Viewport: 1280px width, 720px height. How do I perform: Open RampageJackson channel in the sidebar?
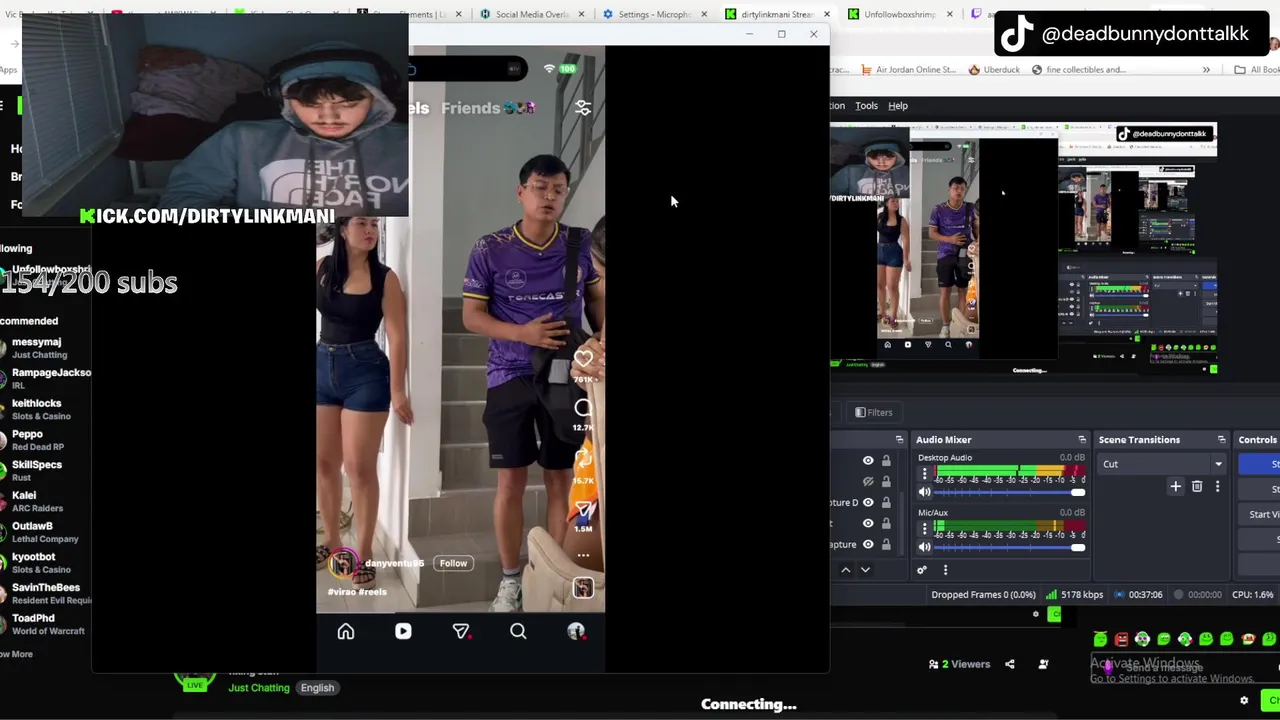46,378
